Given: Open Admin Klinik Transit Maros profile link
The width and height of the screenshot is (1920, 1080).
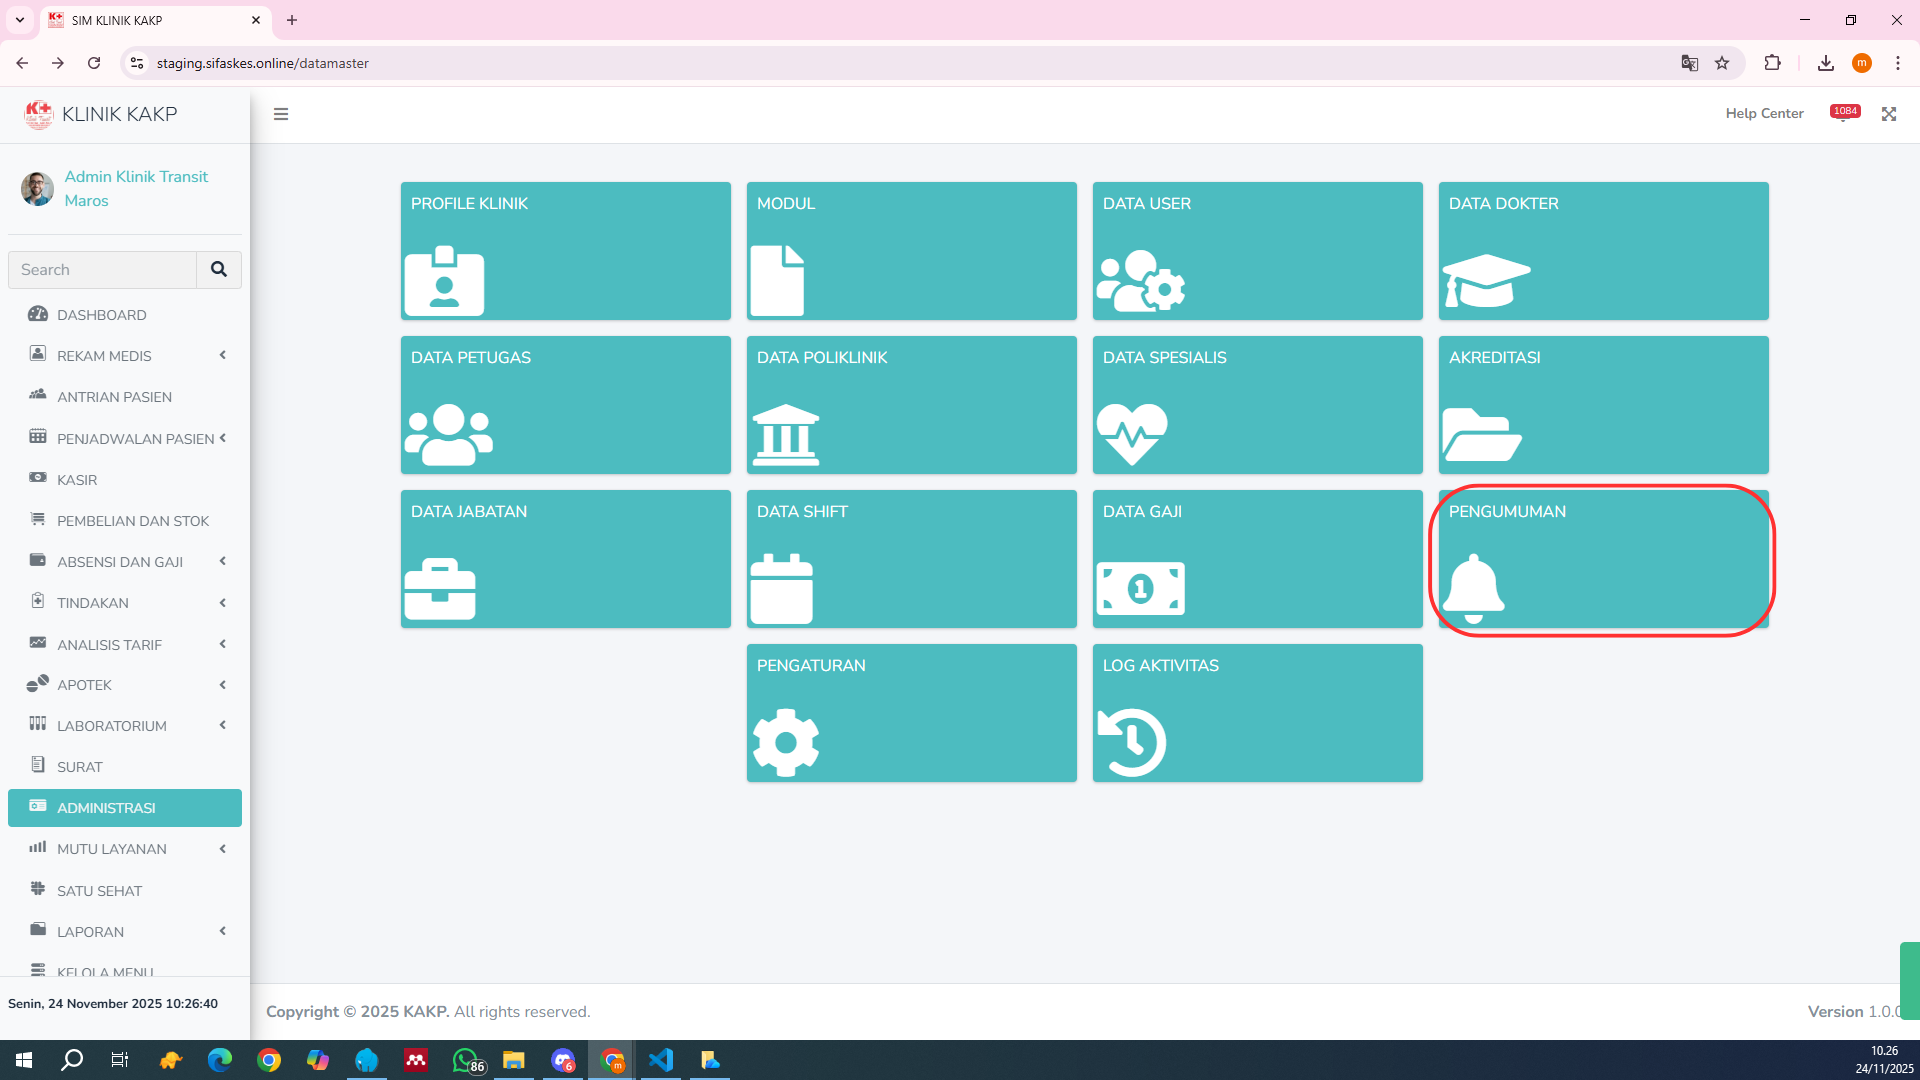Looking at the screenshot, I should [x=136, y=188].
